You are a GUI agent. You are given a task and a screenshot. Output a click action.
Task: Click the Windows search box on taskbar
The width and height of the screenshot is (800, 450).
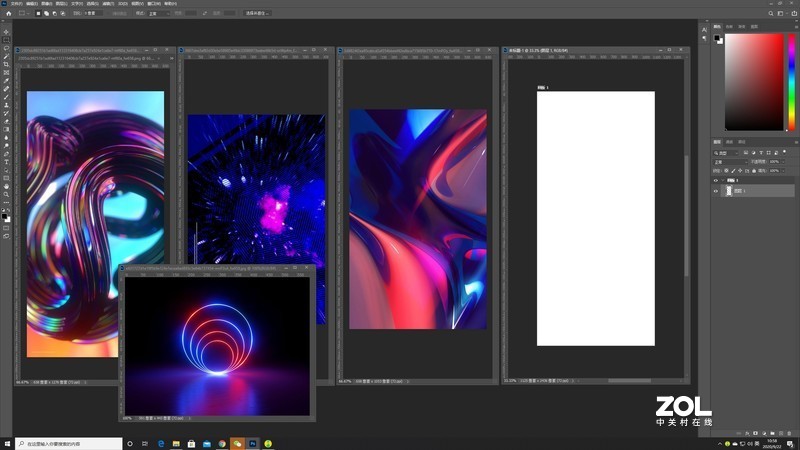click(x=68, y=442)
